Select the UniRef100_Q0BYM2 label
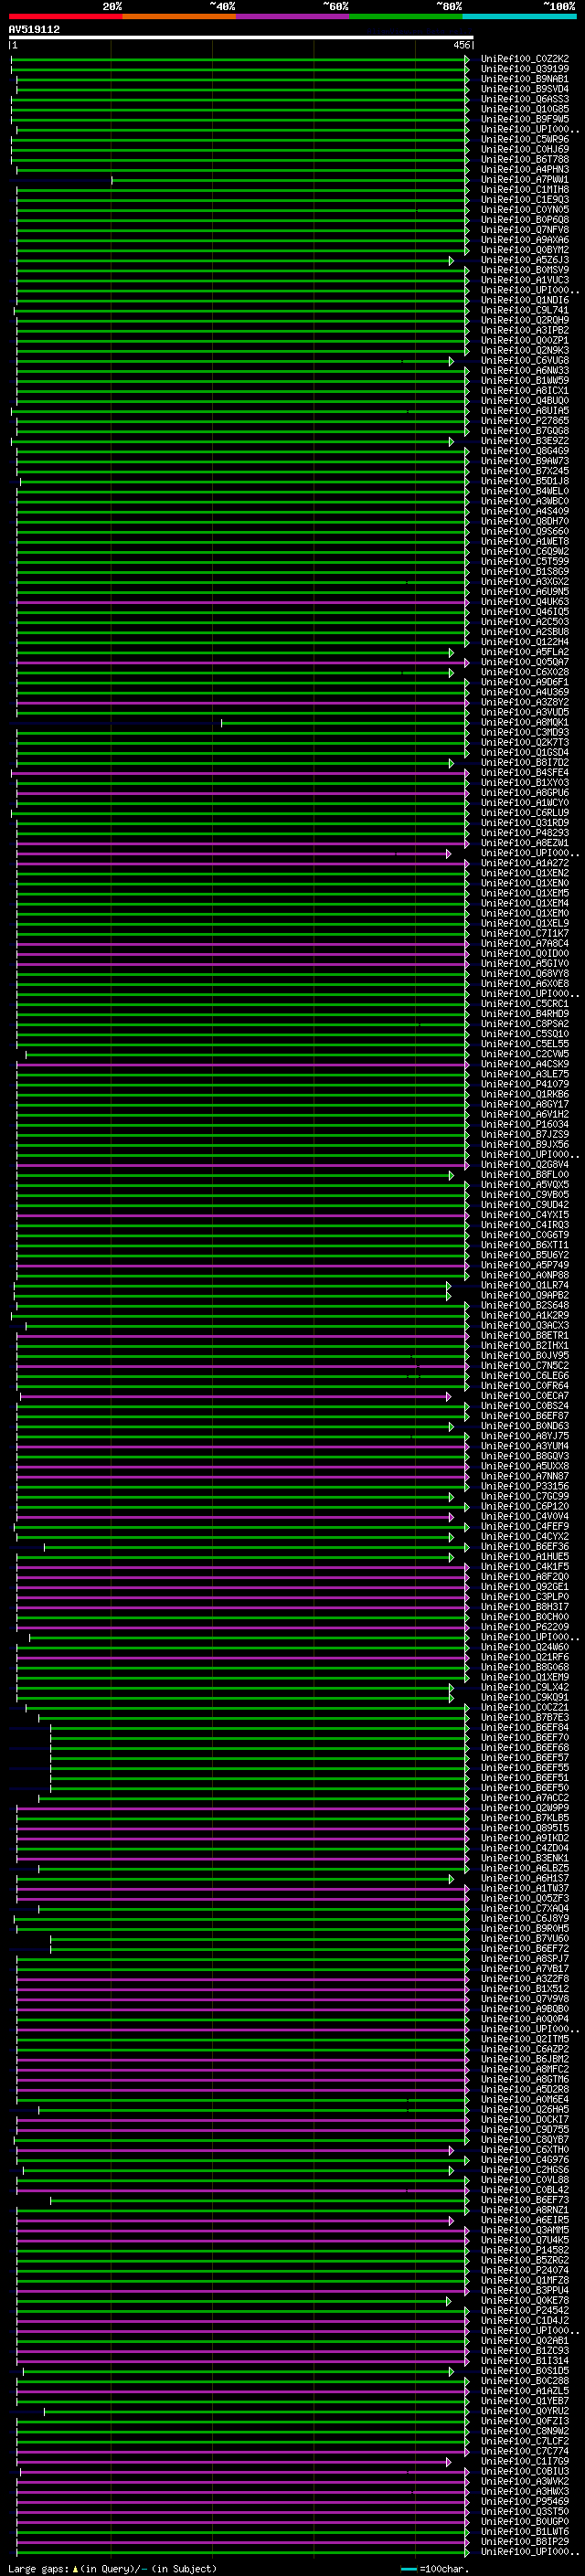 click(525, 250)
